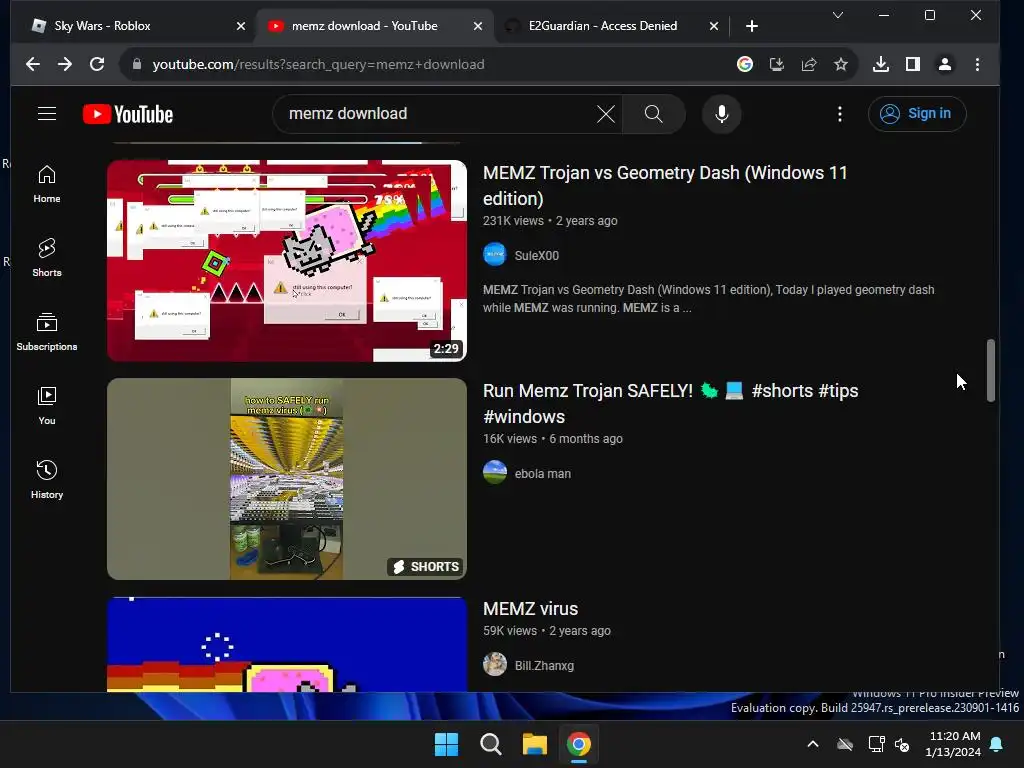Click the Chrome taskbar icon

pos(579,744)
